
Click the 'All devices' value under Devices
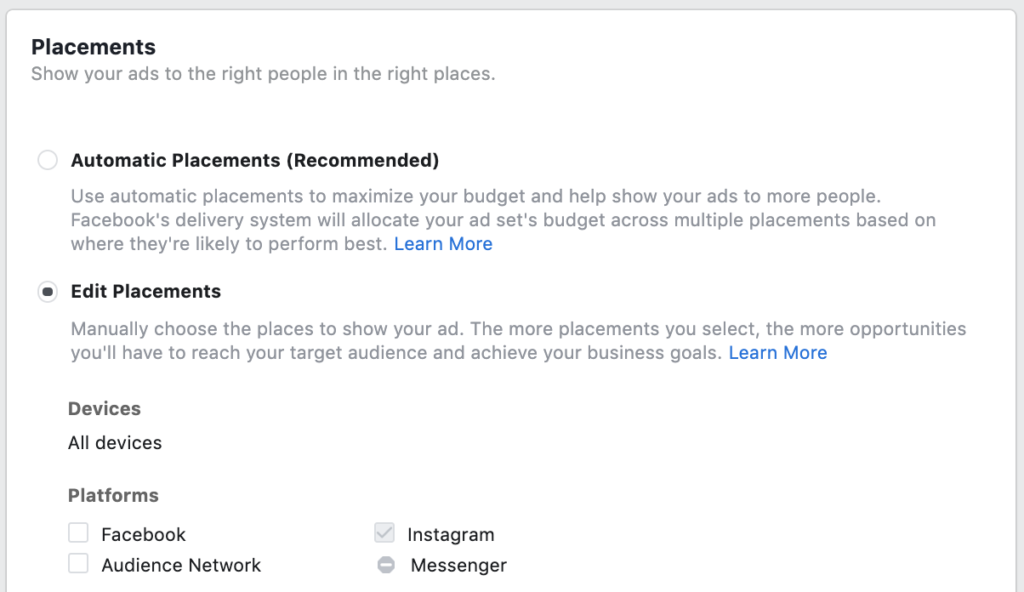[115, 443]
